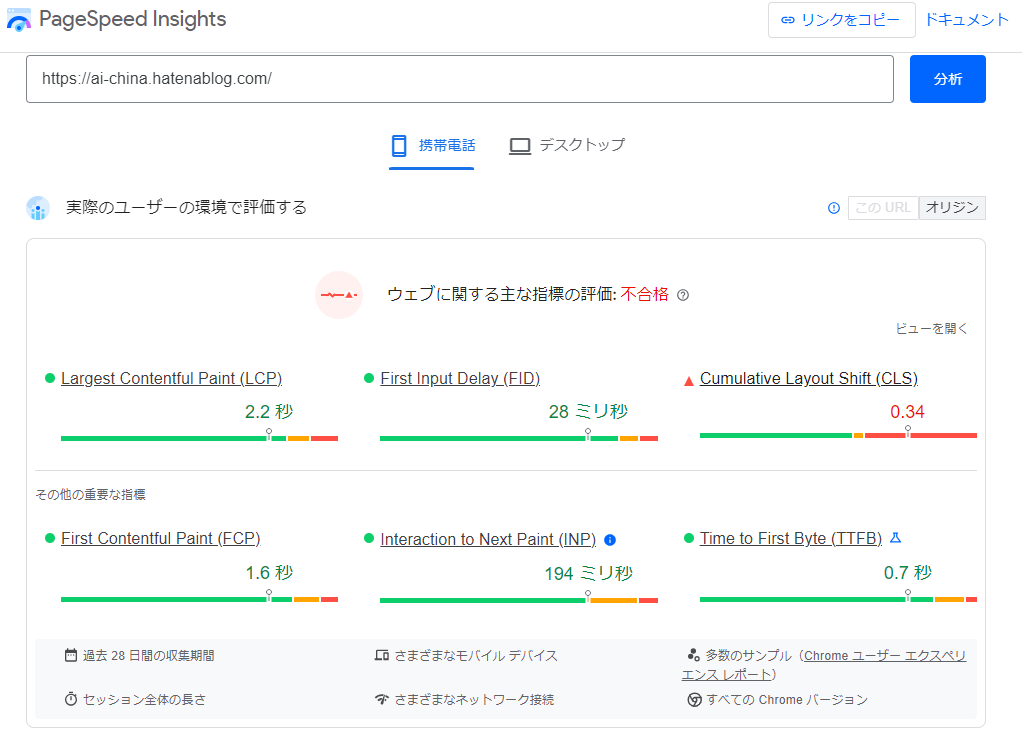
Task: Click the blue info icon beside INP
Action: click(610, 540)
